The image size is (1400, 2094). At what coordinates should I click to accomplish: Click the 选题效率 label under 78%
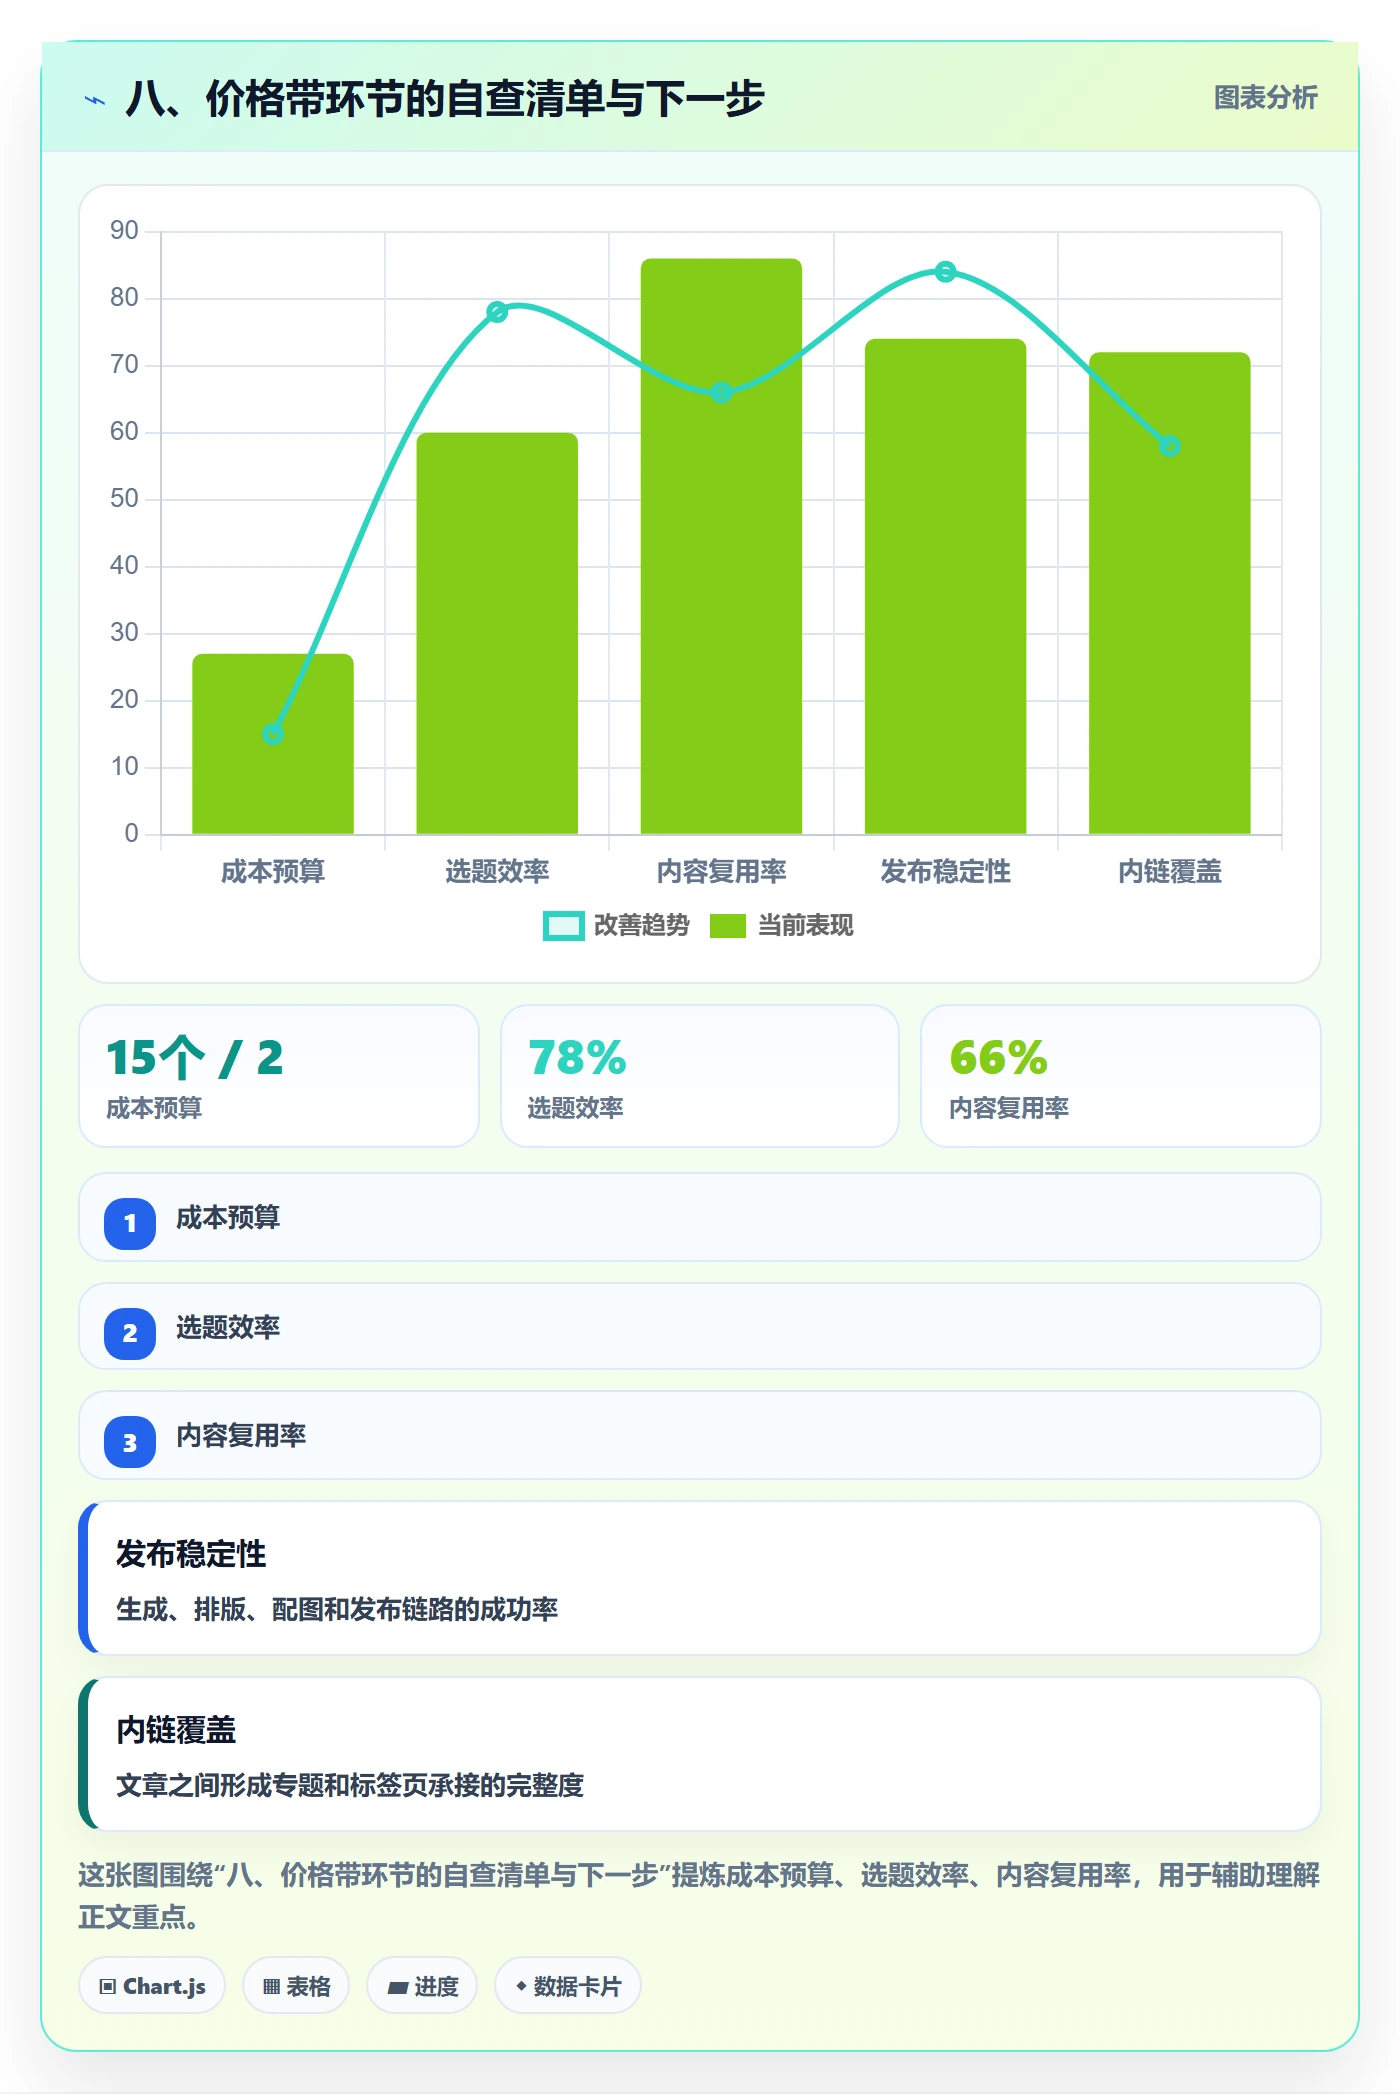[575, 1108]
